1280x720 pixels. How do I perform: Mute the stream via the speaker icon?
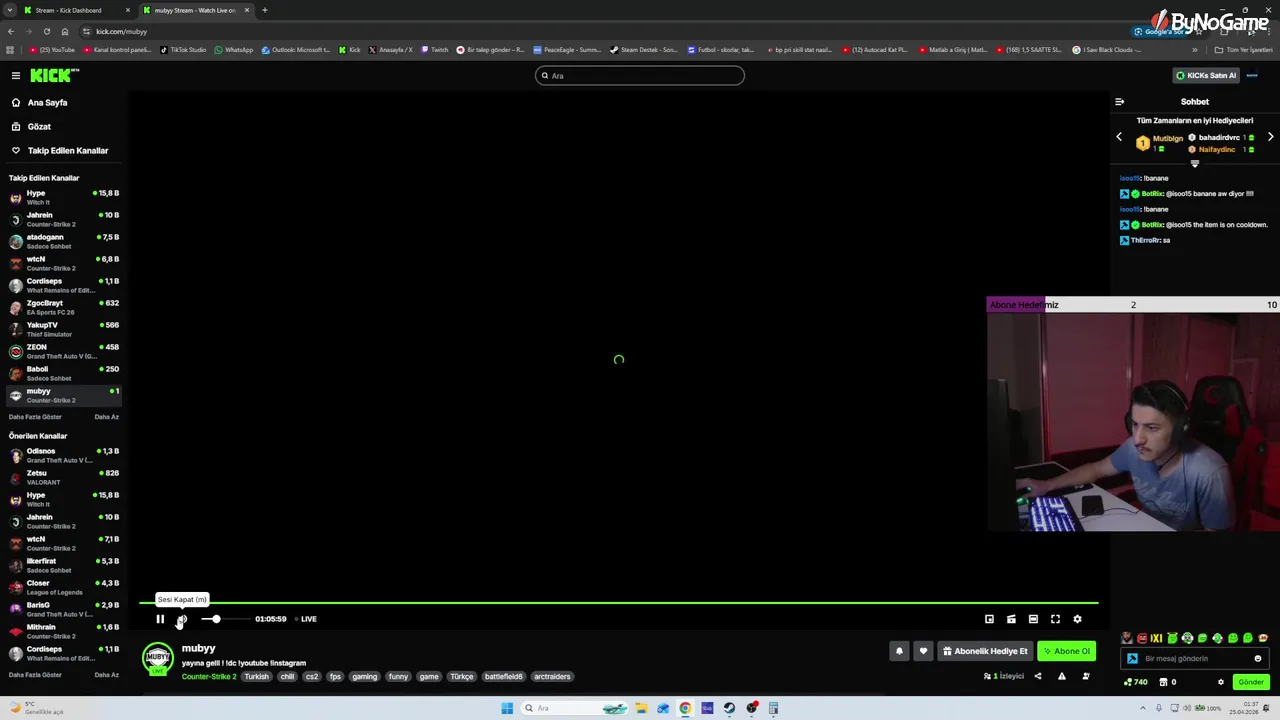point(181,619)
